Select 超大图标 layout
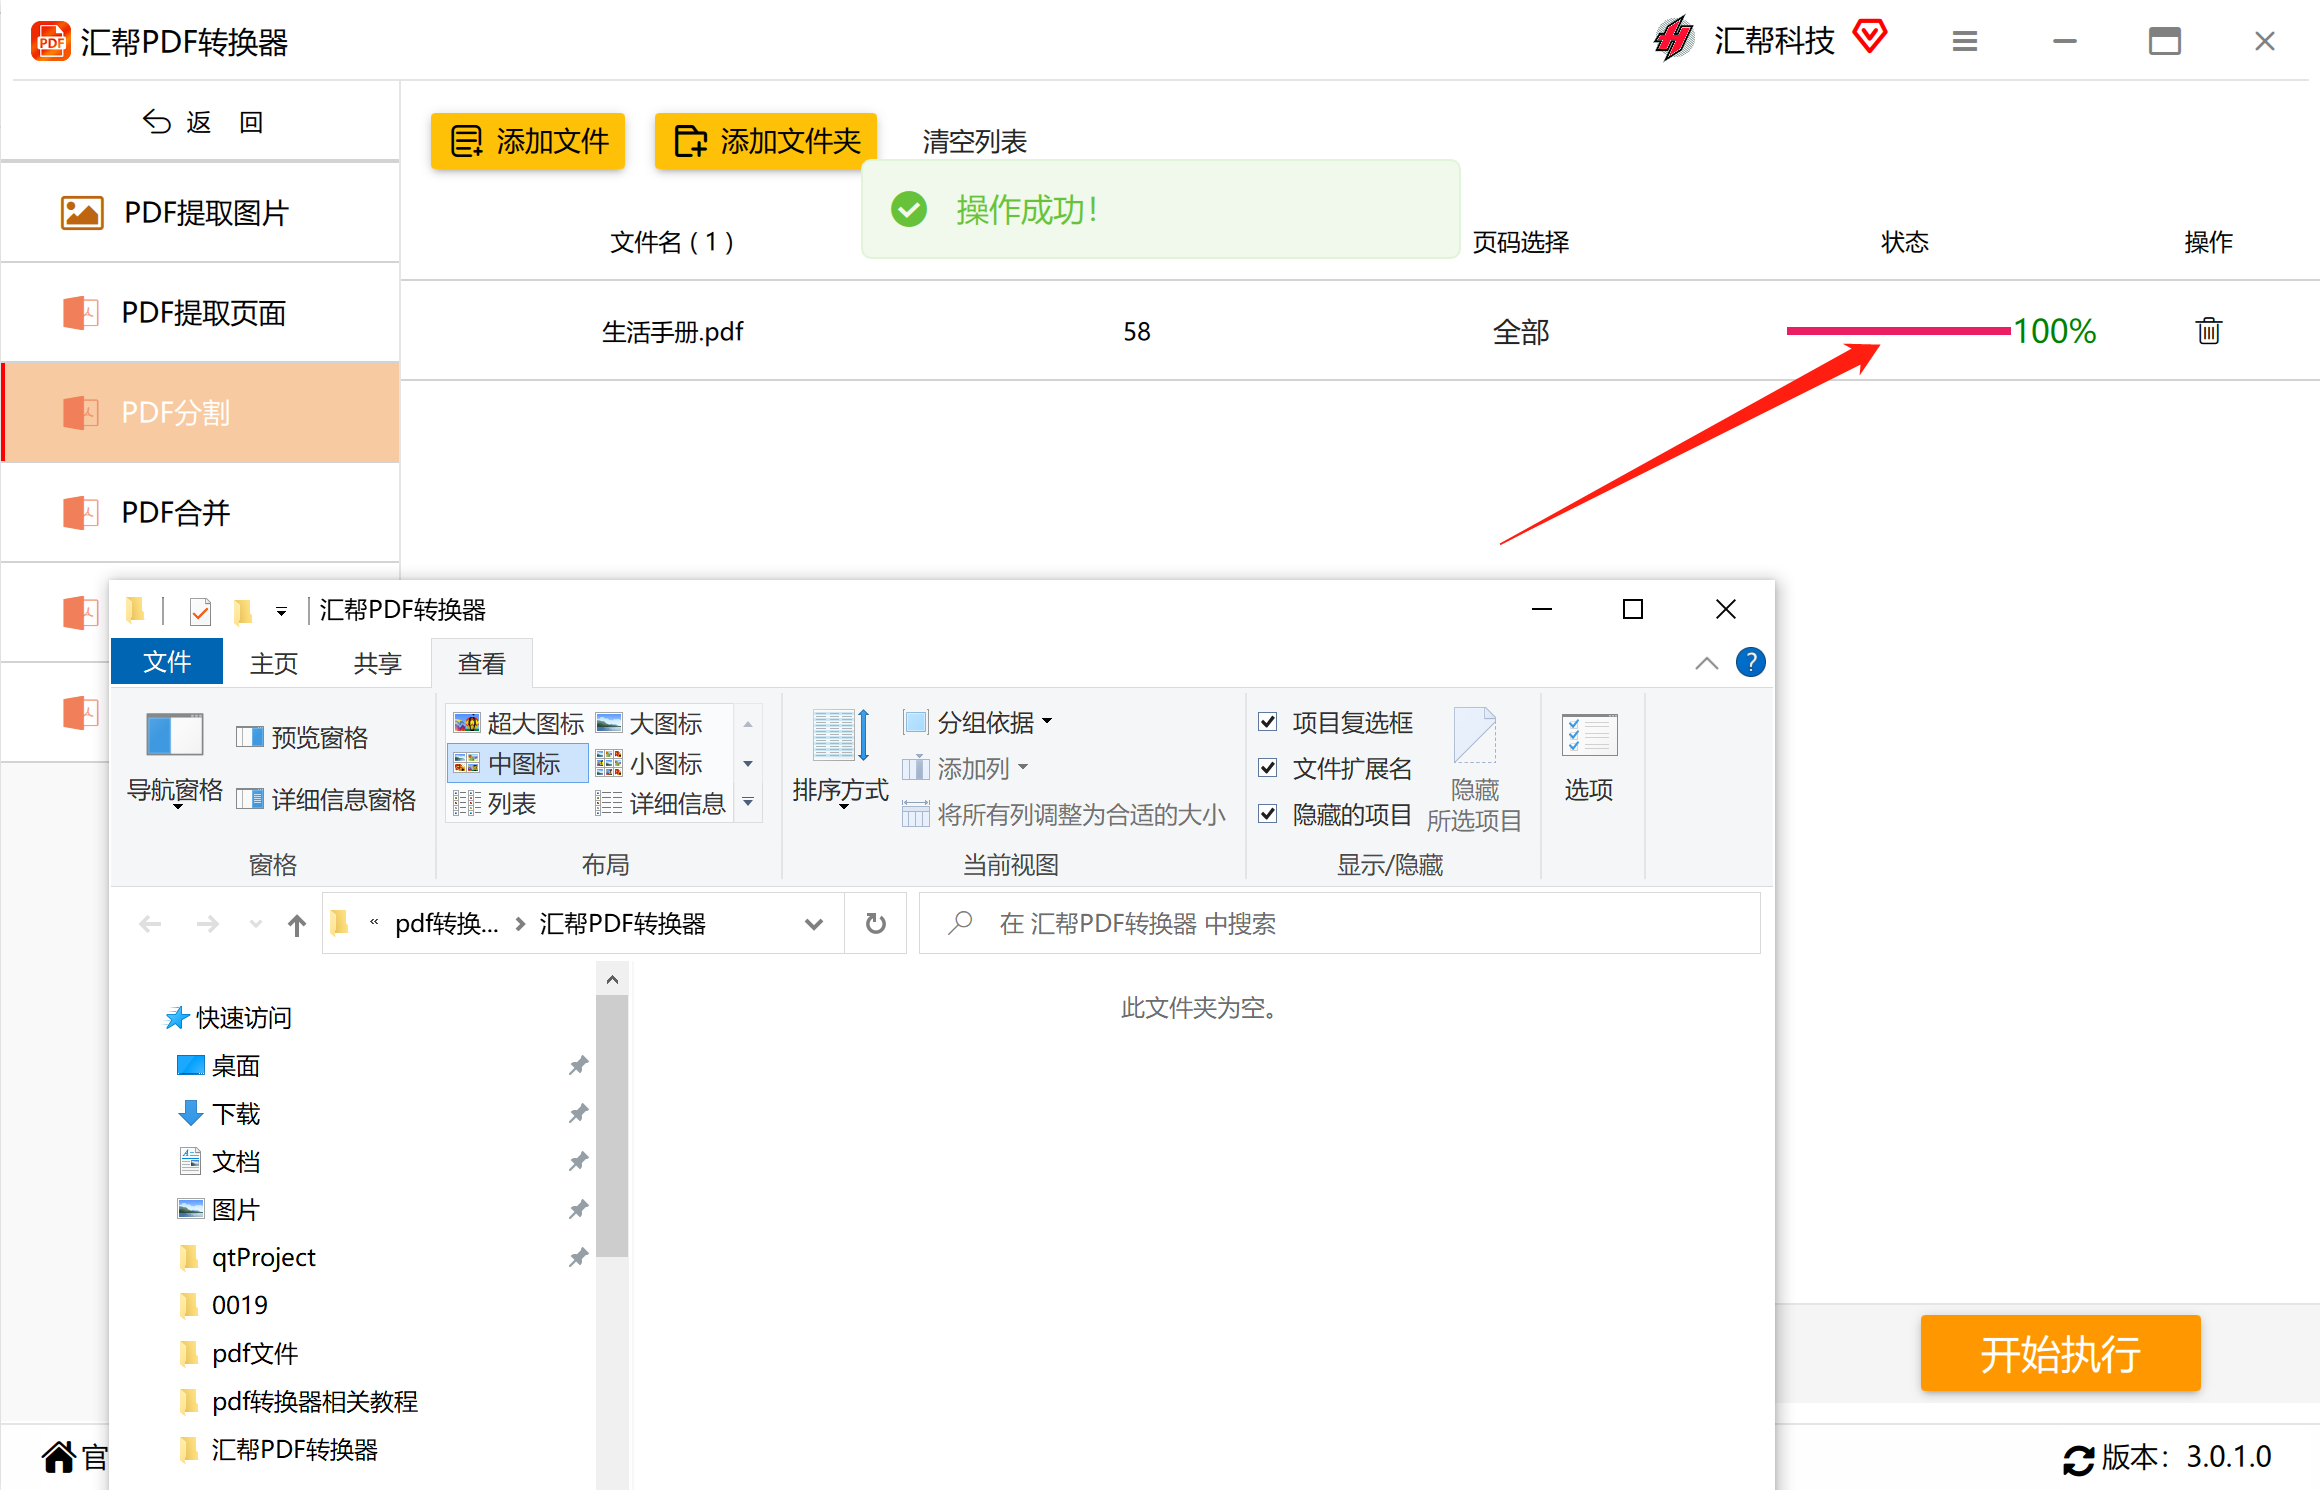Image resolution: width=2320 pixels, height=1490 pixels. (517, 723)
